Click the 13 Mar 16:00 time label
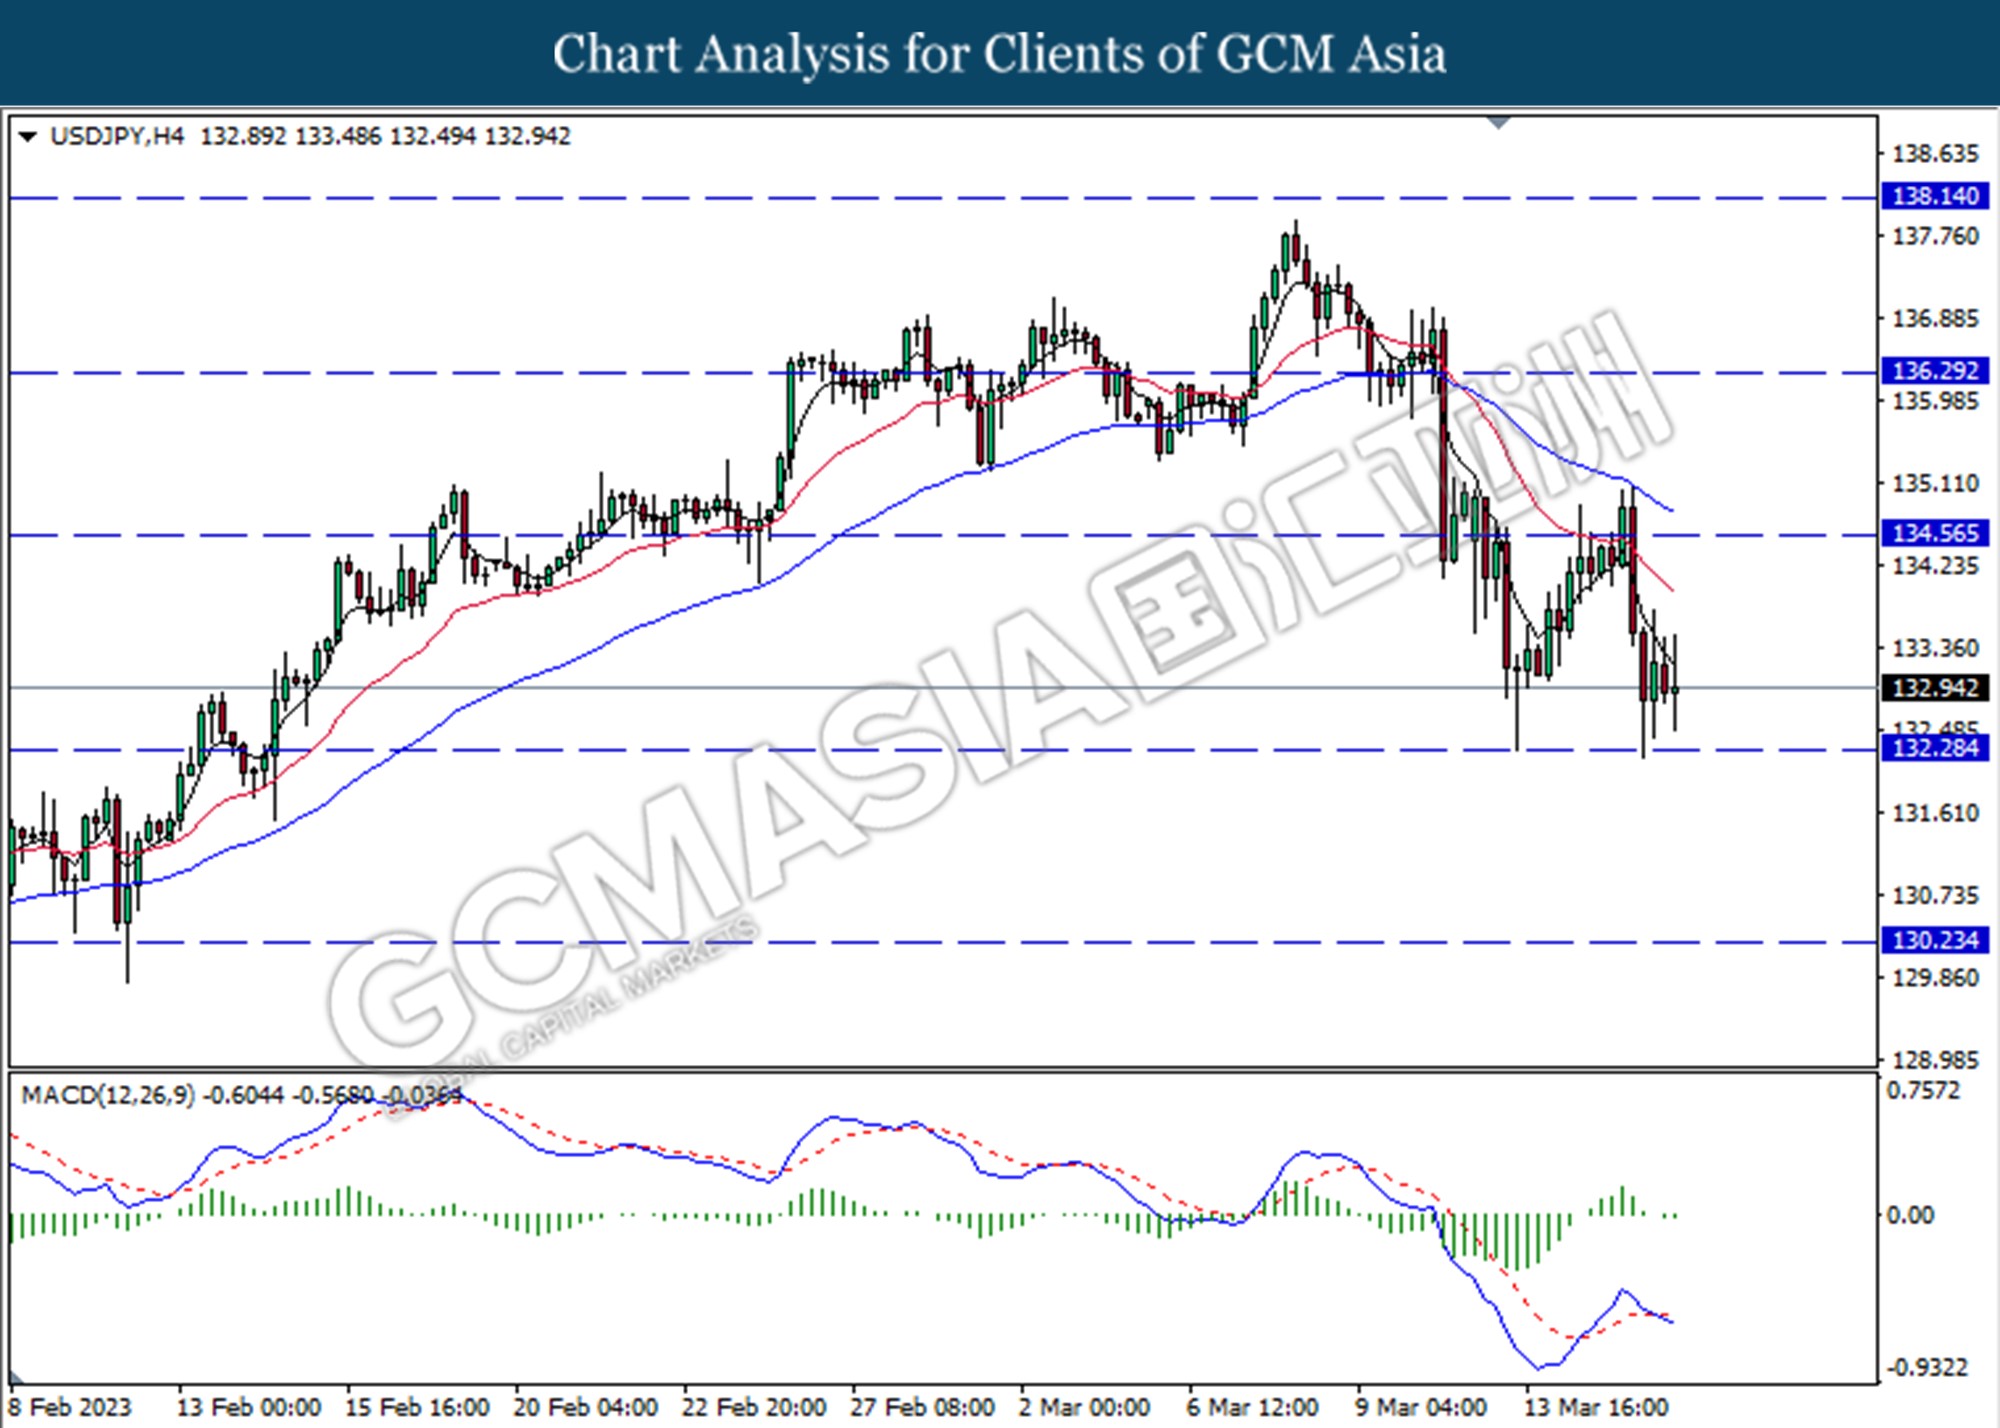 point(1596,1407)
